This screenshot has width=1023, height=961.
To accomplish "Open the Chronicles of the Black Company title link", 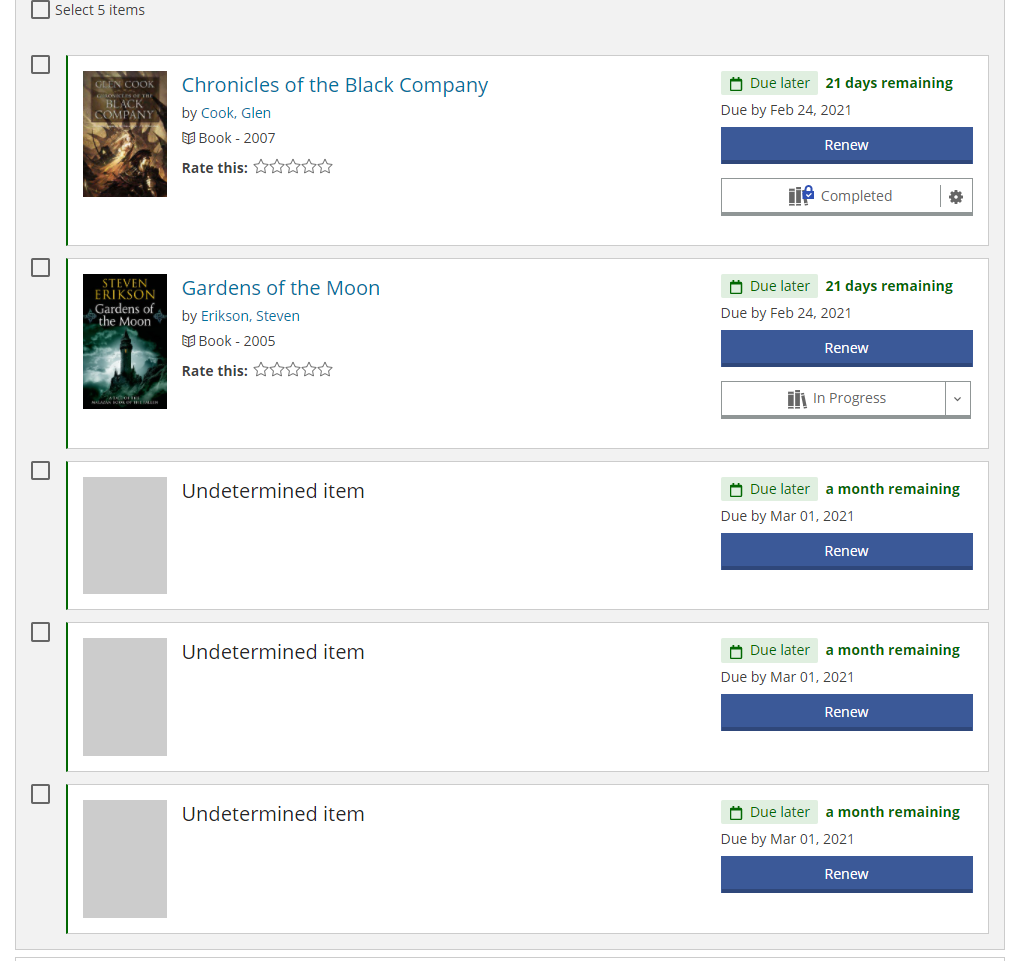I will 335,85.
